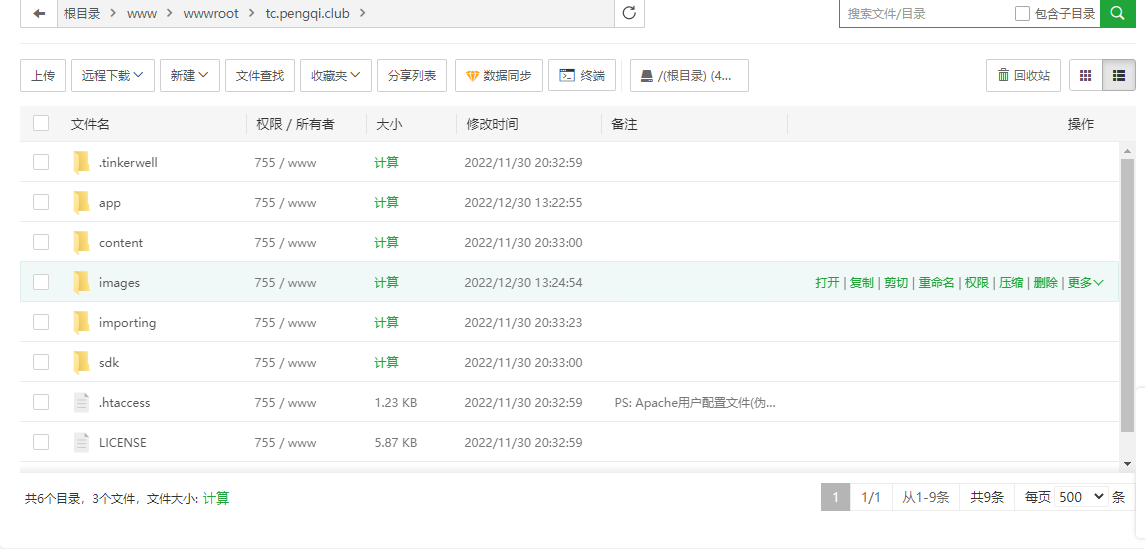Calculate size of .tinkerwell folder
This screenshot has height=549, width=1145.
click(x=386, y=162)
